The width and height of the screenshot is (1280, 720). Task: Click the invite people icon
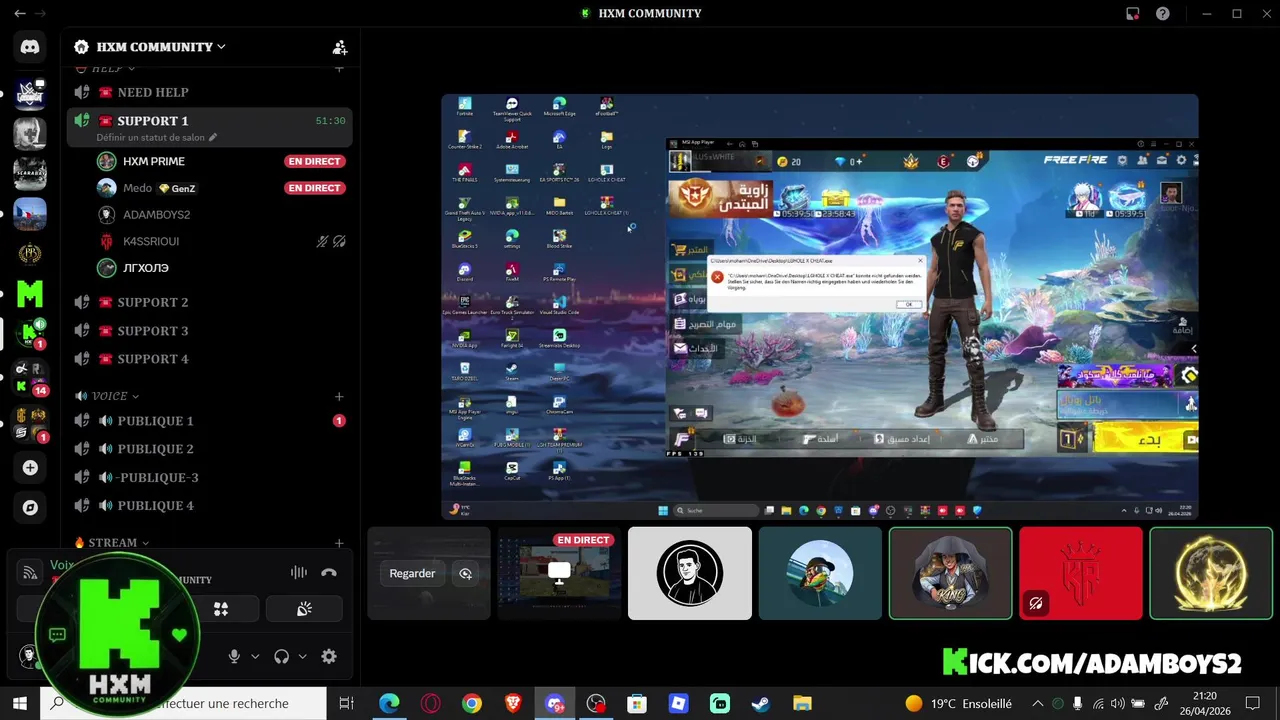click(x=340, y=47)
